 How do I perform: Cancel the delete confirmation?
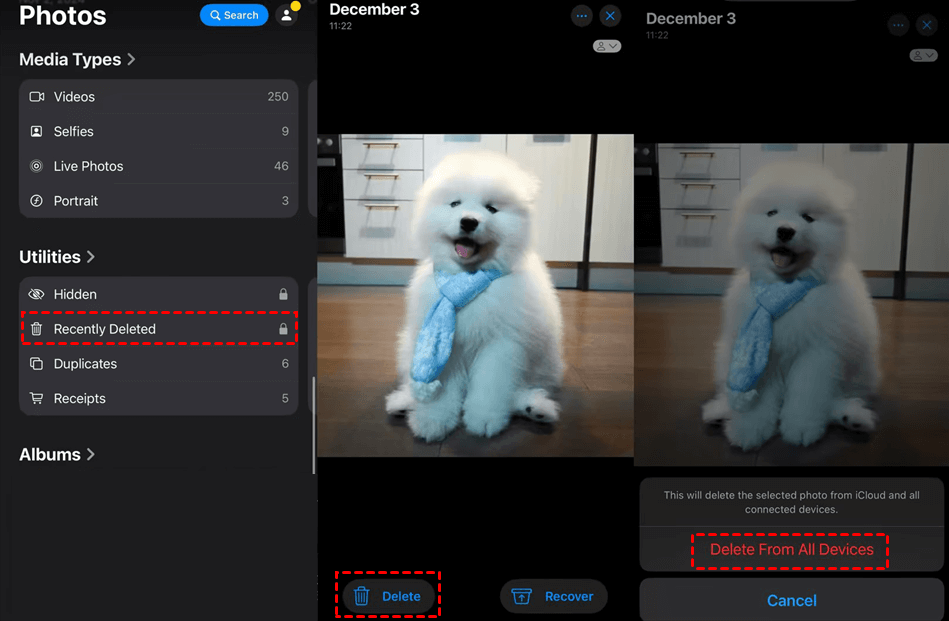tap(792, 600)
